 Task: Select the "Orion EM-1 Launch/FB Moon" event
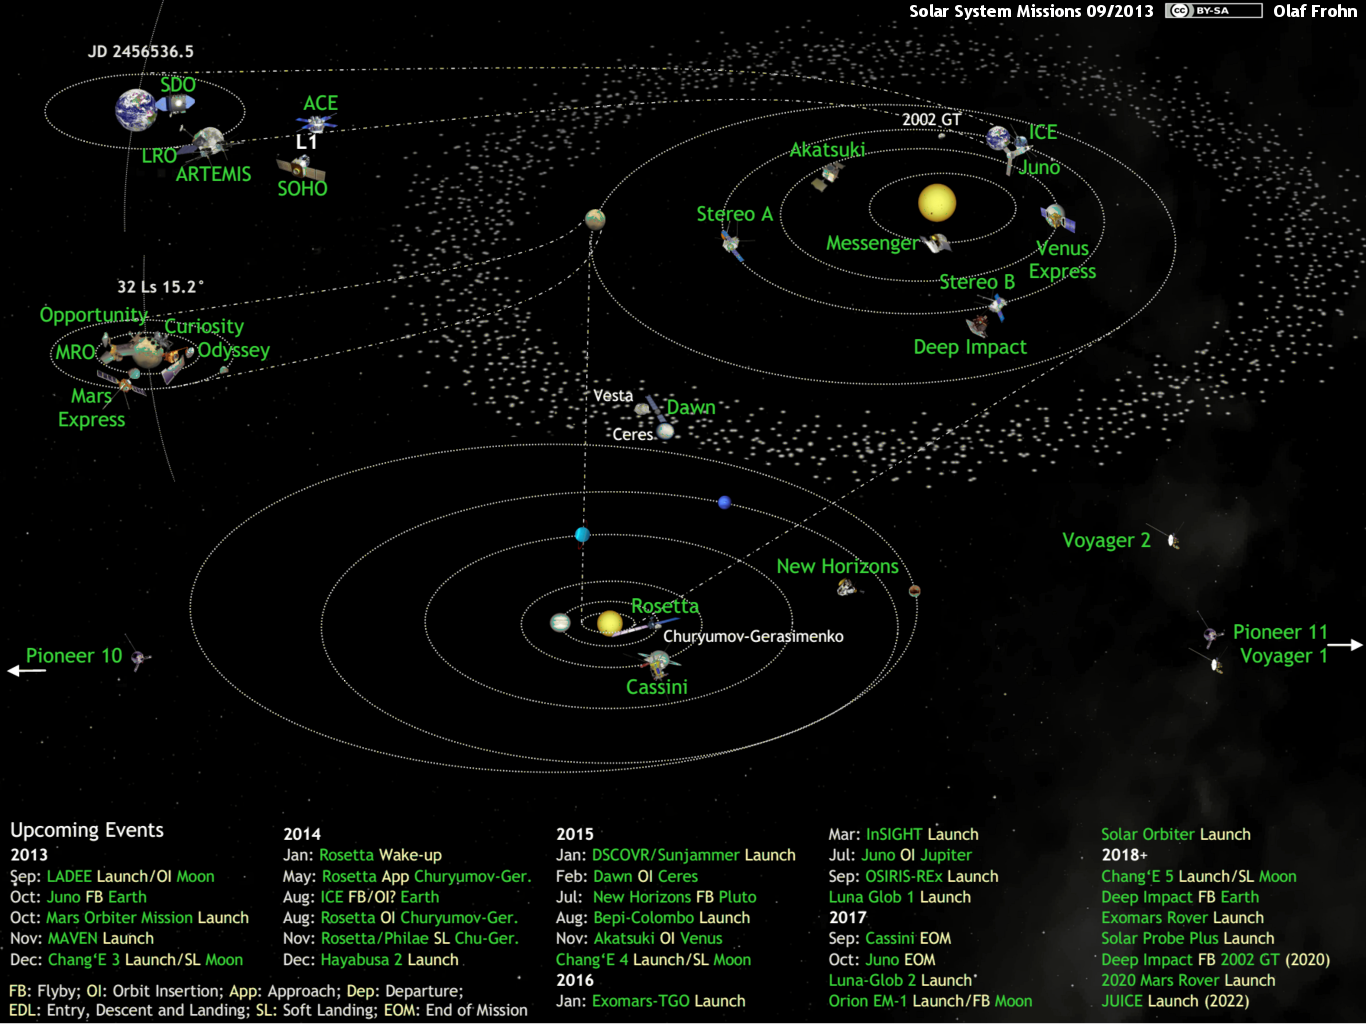[x=930, y=1001]
